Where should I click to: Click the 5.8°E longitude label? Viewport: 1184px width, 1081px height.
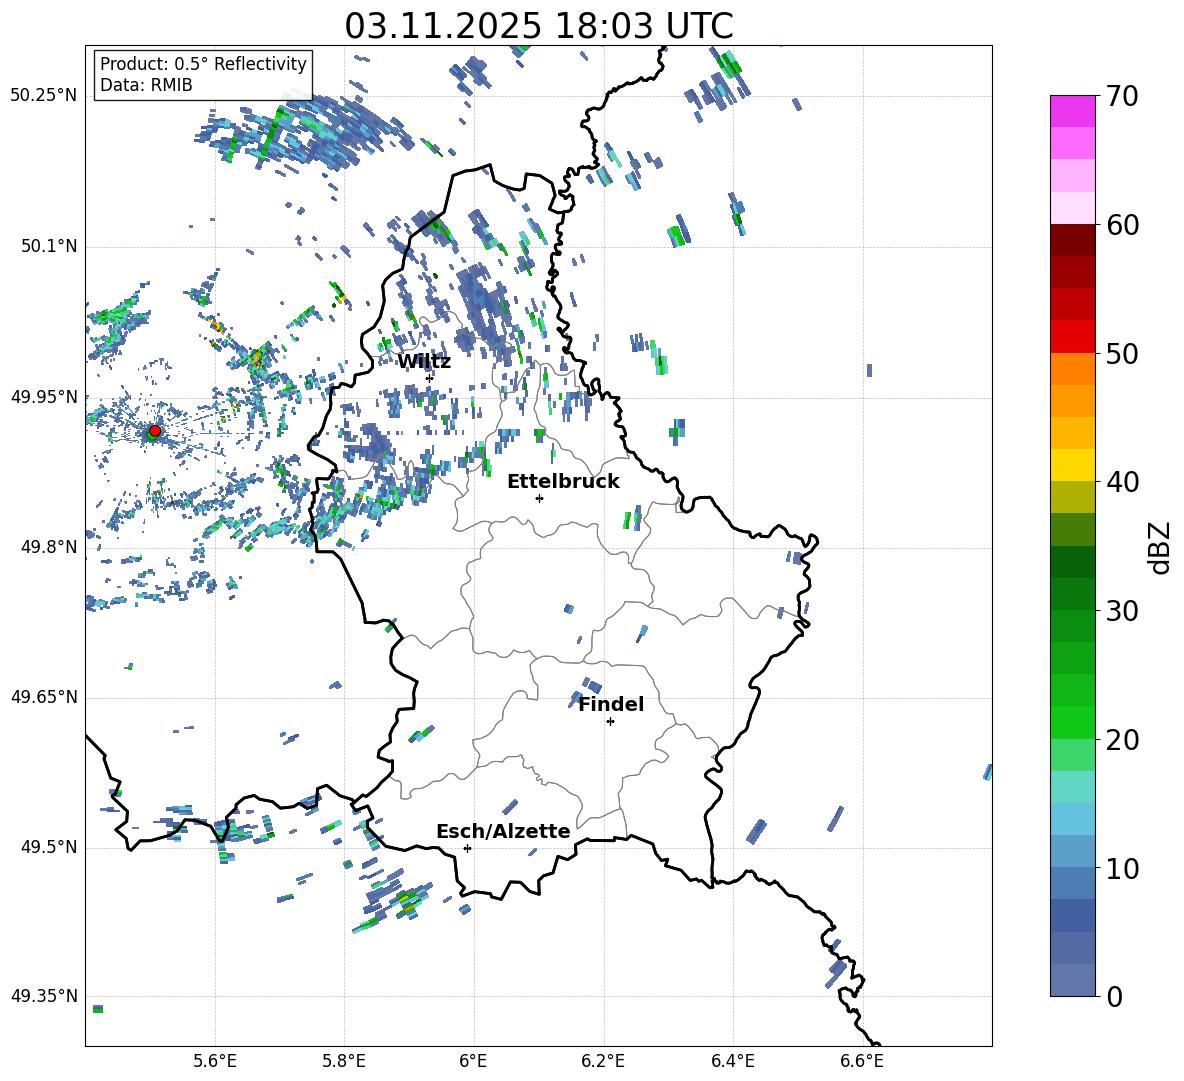coord(344,1061)
